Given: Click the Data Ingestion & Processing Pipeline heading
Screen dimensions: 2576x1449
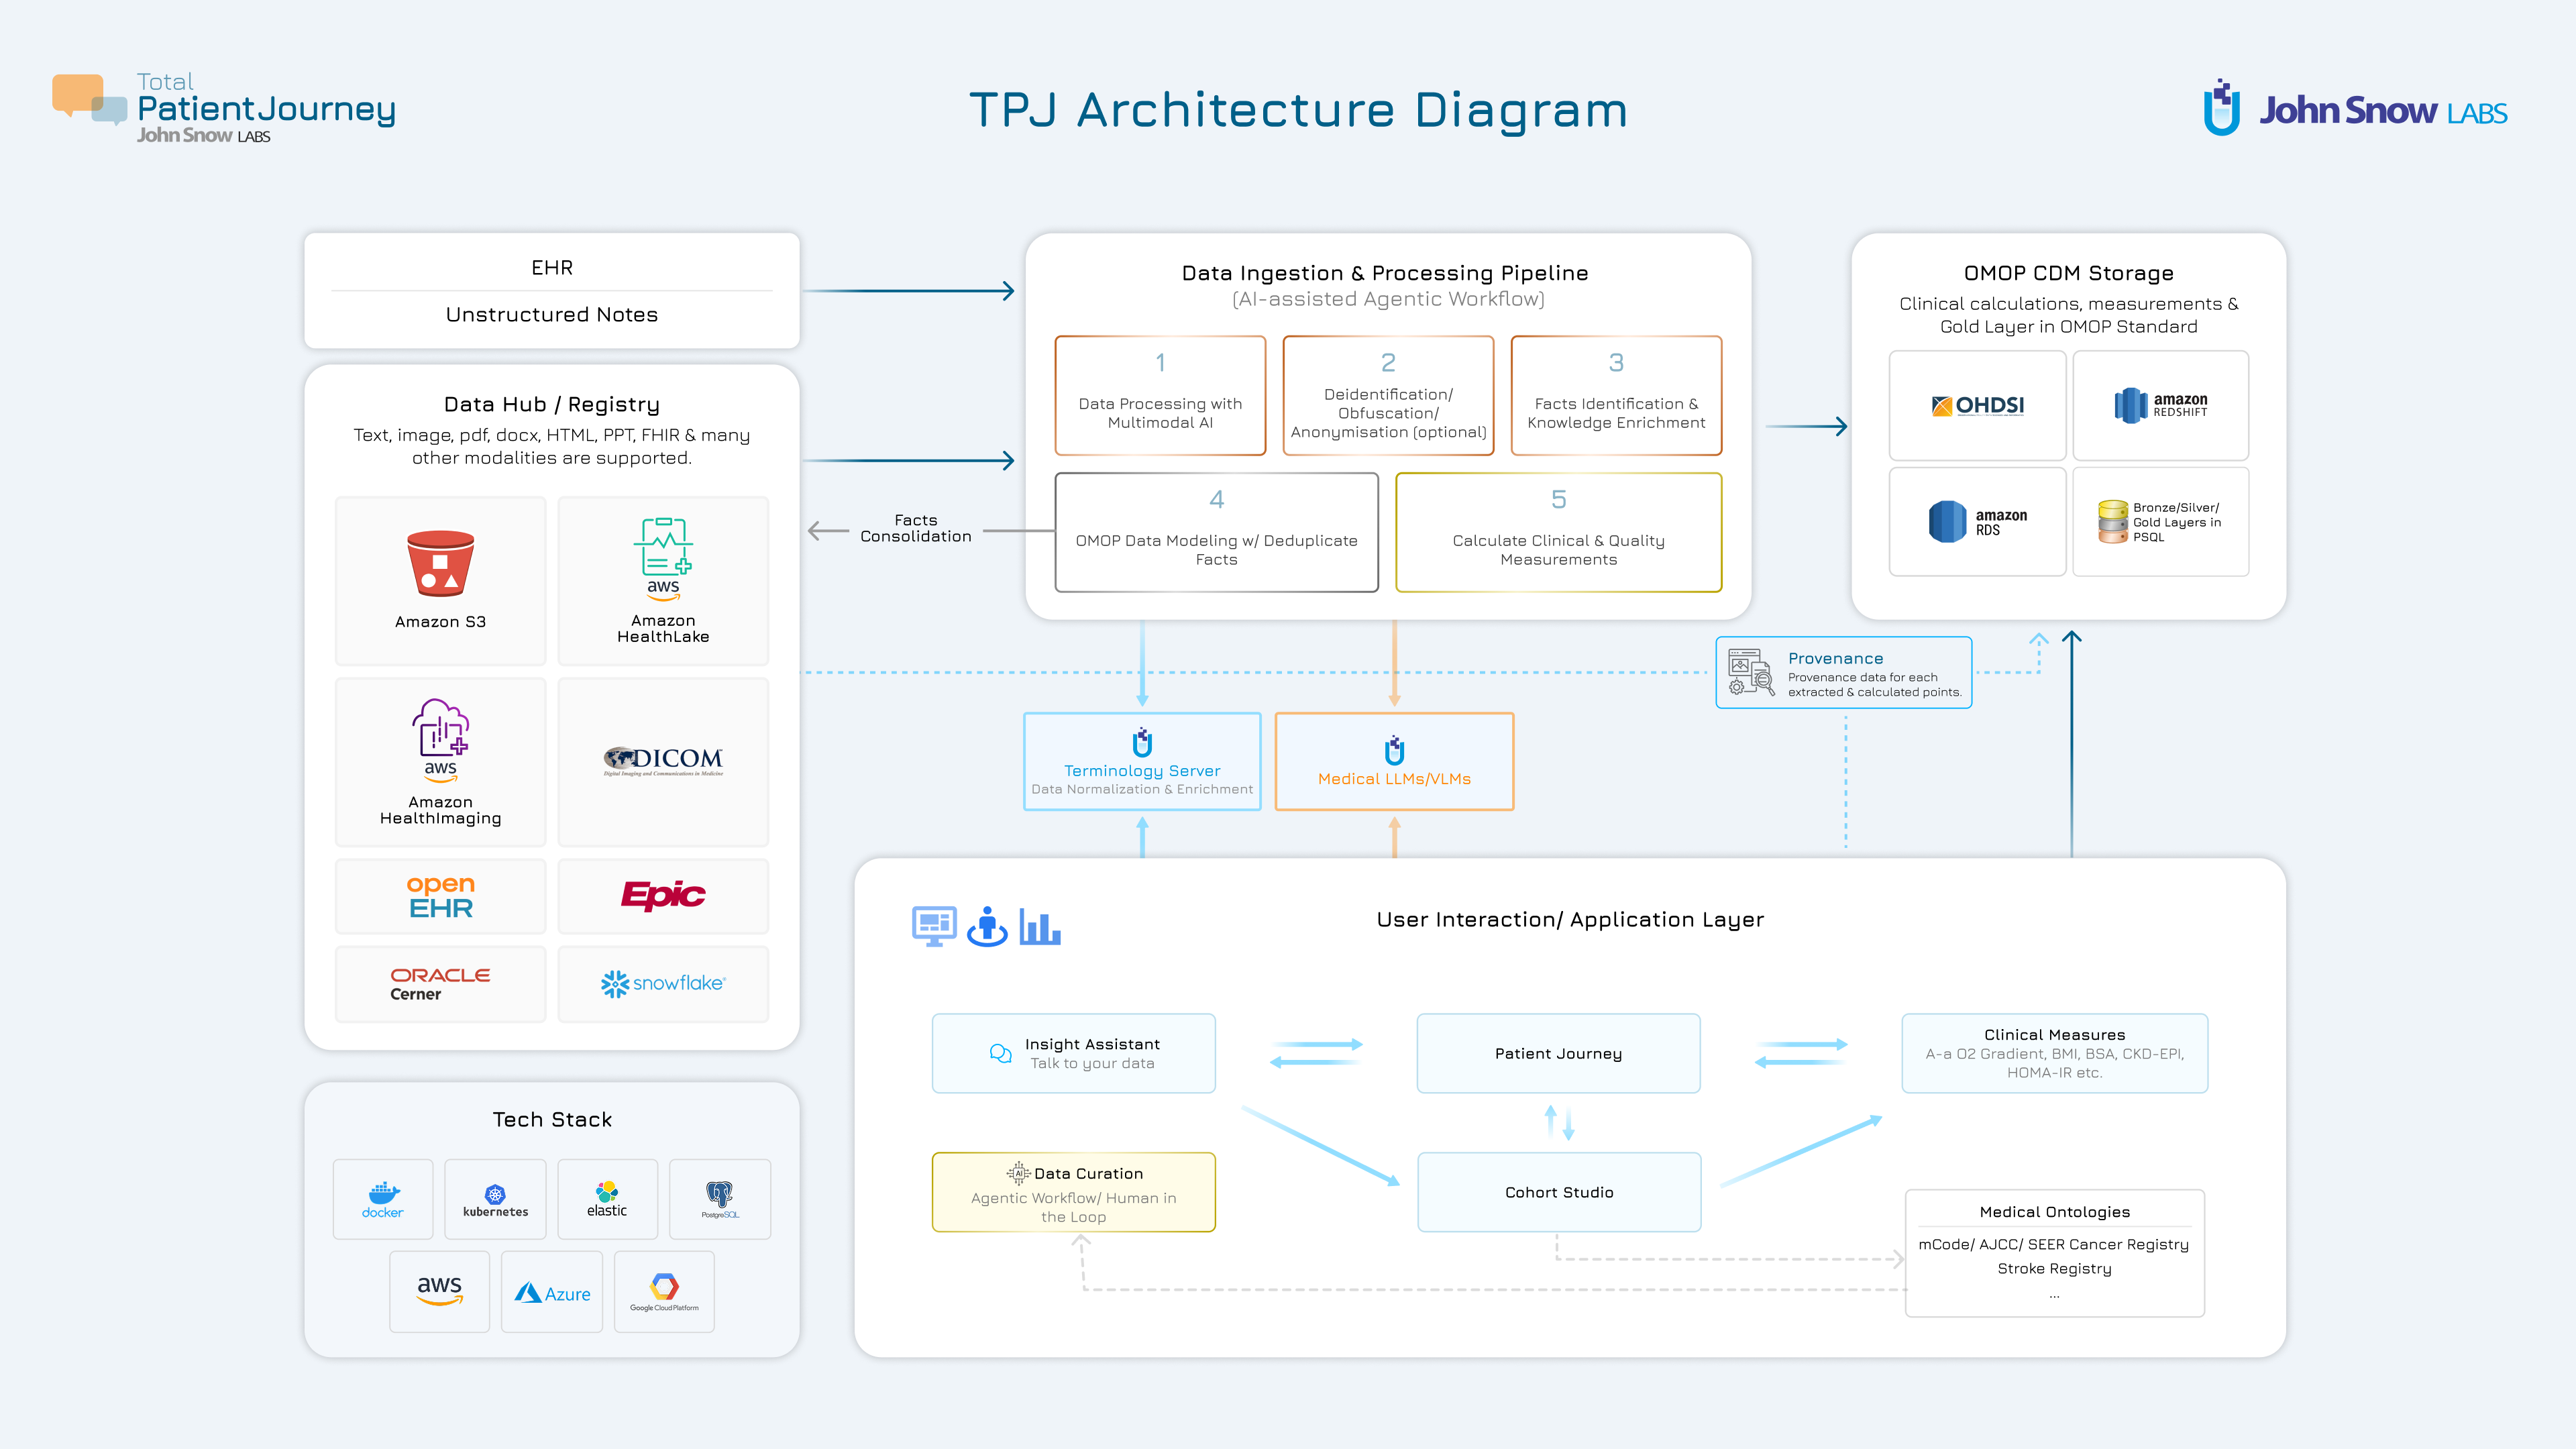Looking at the screenshot, I should point(1384,273).
